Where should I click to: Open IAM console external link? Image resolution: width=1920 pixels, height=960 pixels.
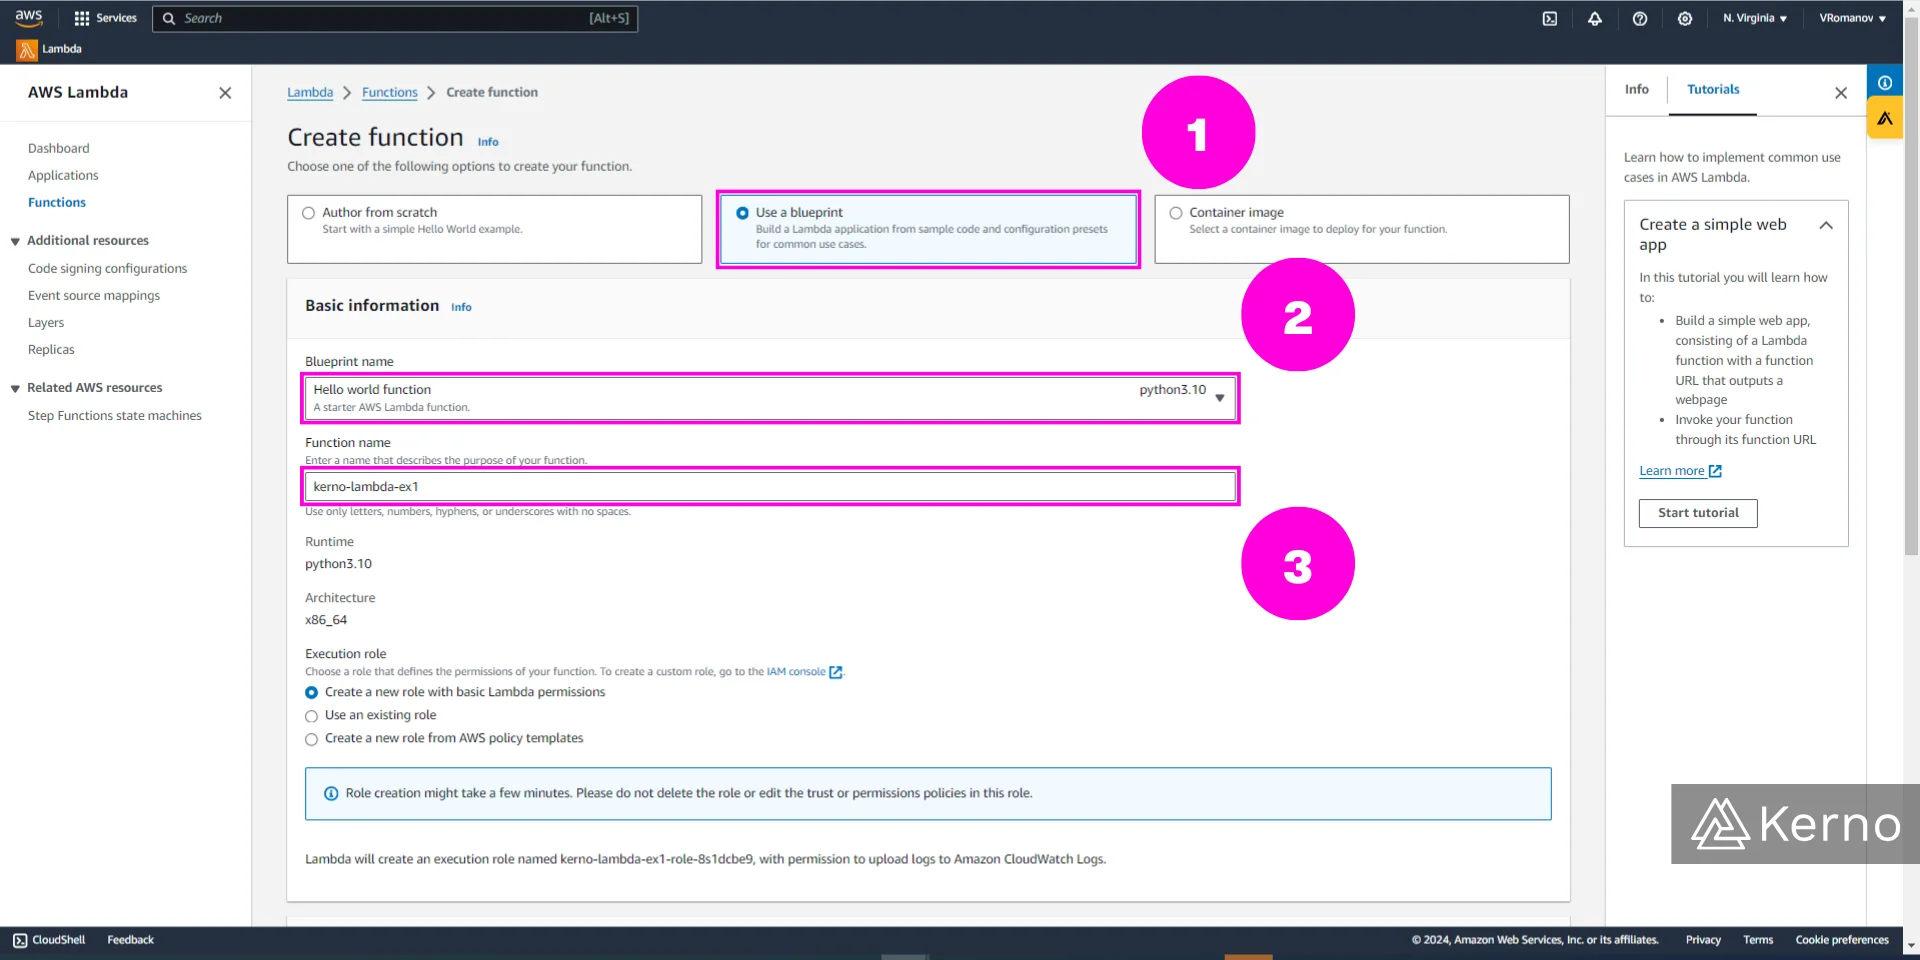coord(804,672)
